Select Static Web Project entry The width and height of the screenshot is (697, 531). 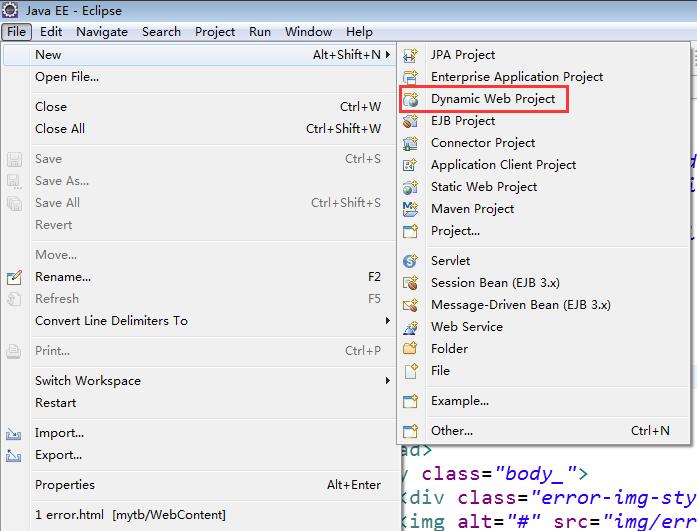pyautogui.click(x=544, y=187)
